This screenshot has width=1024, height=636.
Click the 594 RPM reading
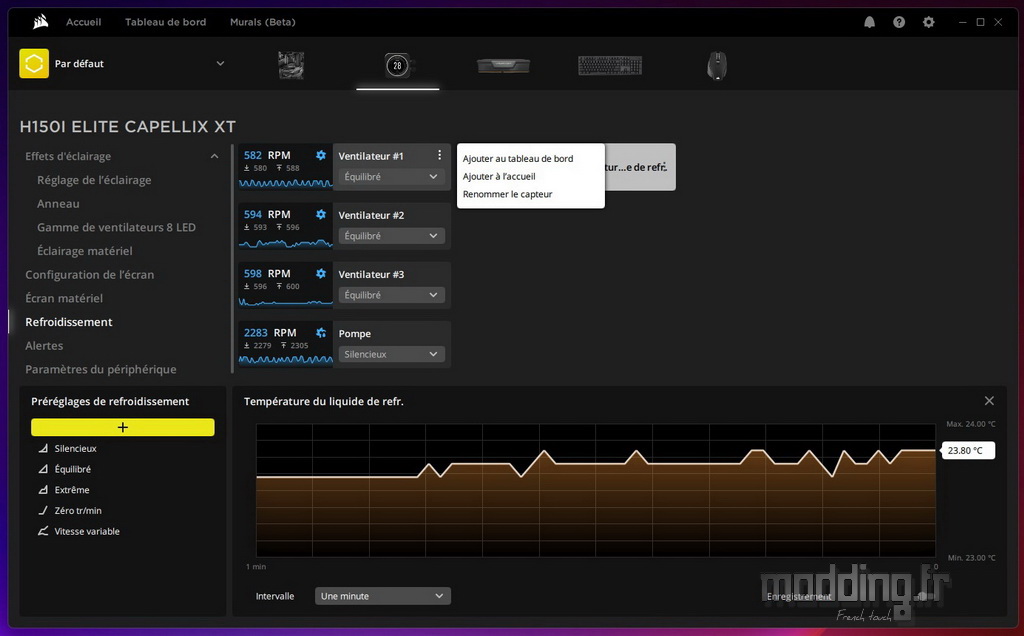coord(267,214)
